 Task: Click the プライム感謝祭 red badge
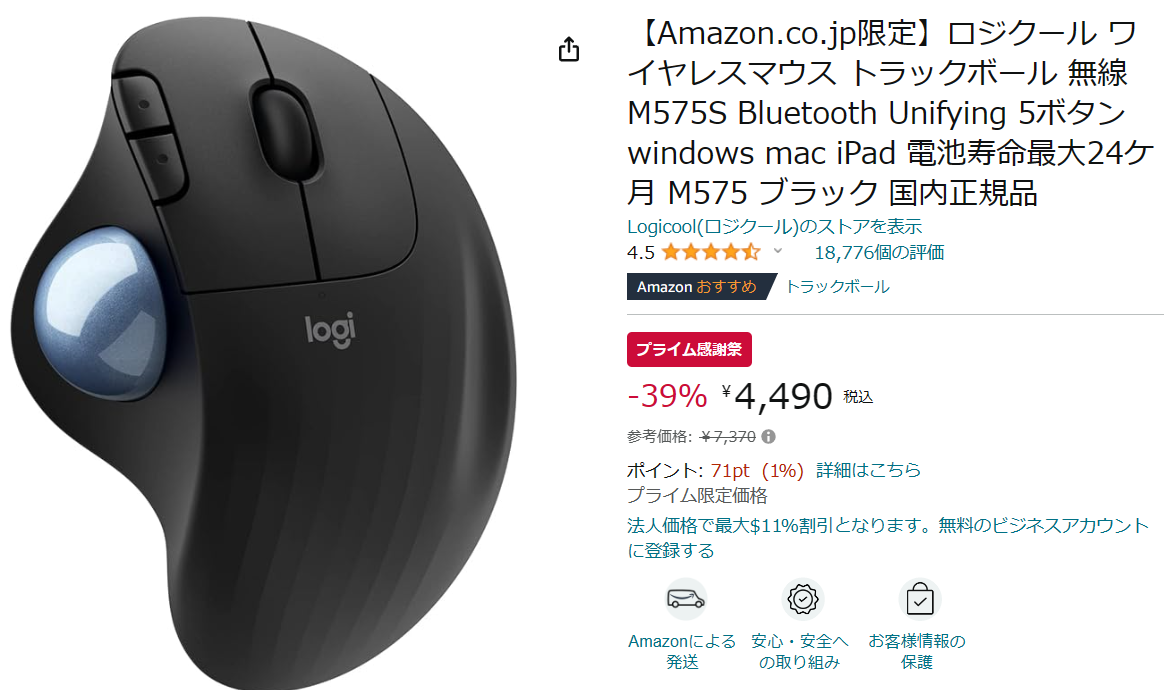(689, 349)
